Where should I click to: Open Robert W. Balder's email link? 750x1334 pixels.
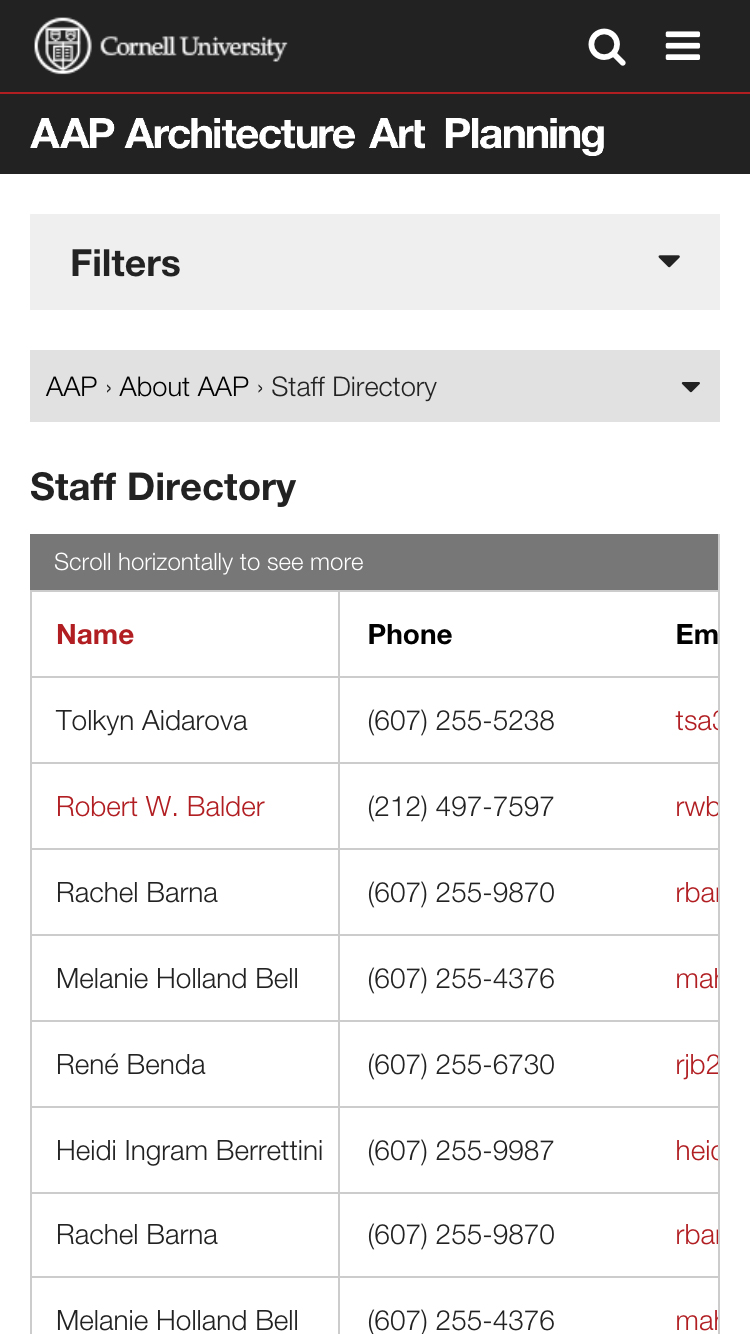(697, 807)
